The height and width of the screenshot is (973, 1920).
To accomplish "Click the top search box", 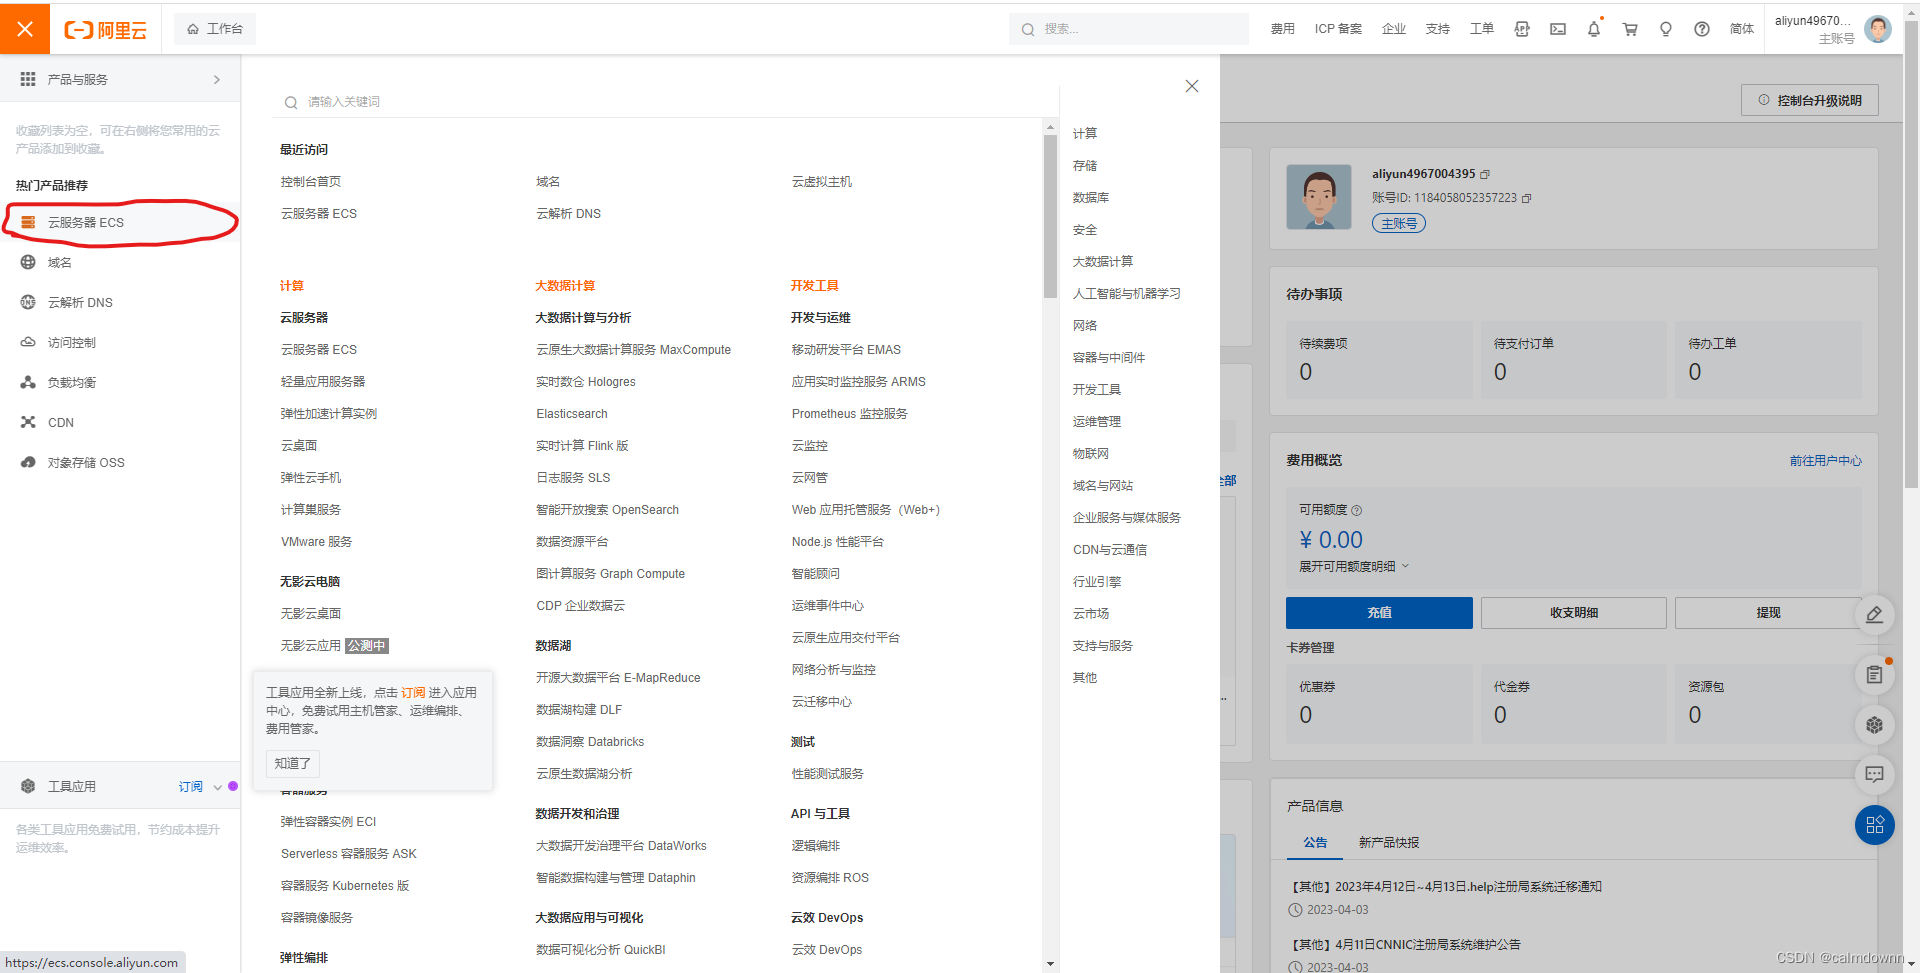I will 1129,29.
